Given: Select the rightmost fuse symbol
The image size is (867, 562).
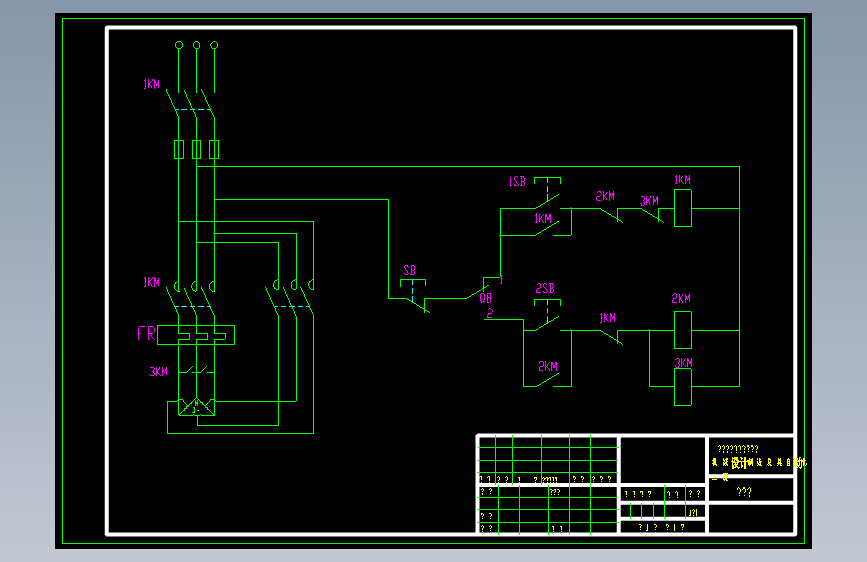Looking at the screenshot, I should (x=214, y=149).
